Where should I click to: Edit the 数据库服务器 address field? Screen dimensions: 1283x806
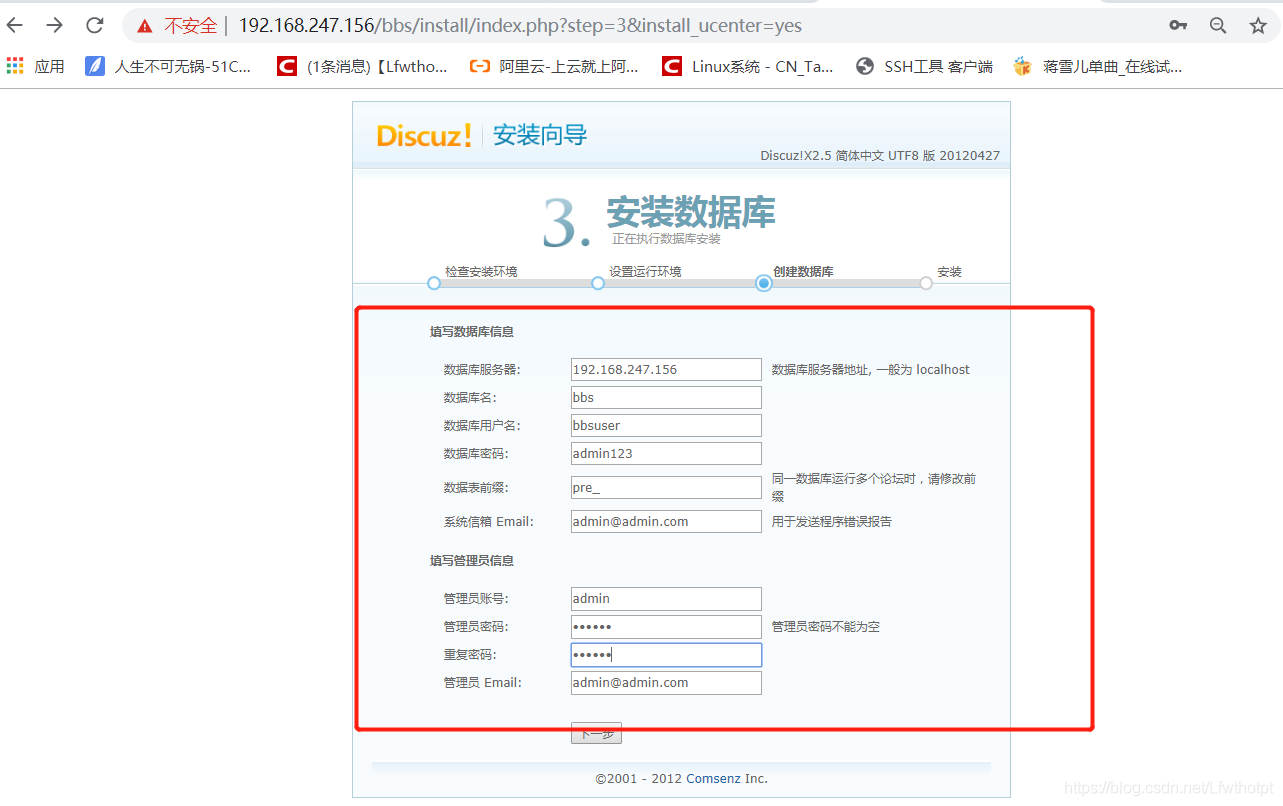666,369
